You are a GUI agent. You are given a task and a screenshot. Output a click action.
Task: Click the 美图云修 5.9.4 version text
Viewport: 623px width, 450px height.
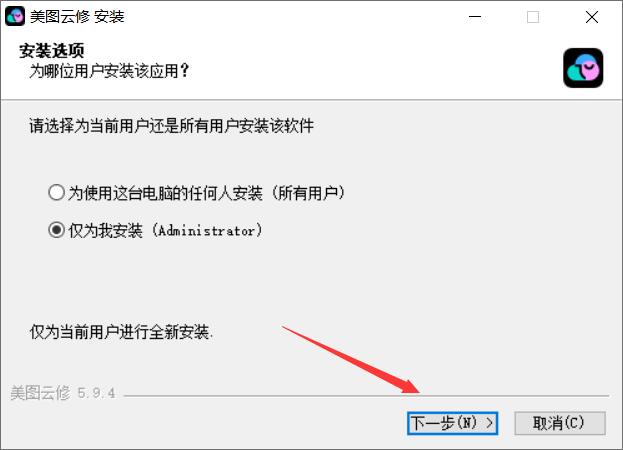63,393
